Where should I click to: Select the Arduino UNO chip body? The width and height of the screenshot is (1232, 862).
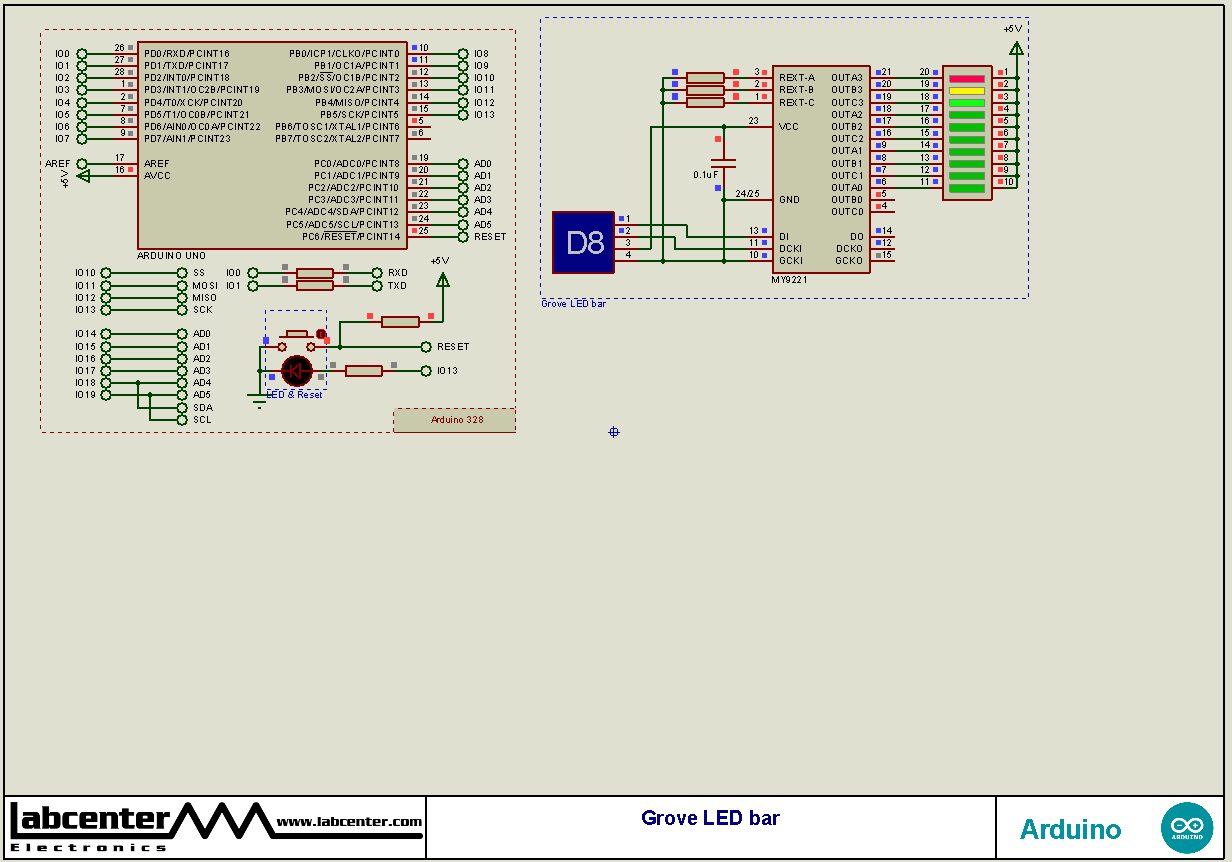click(271, 145)
